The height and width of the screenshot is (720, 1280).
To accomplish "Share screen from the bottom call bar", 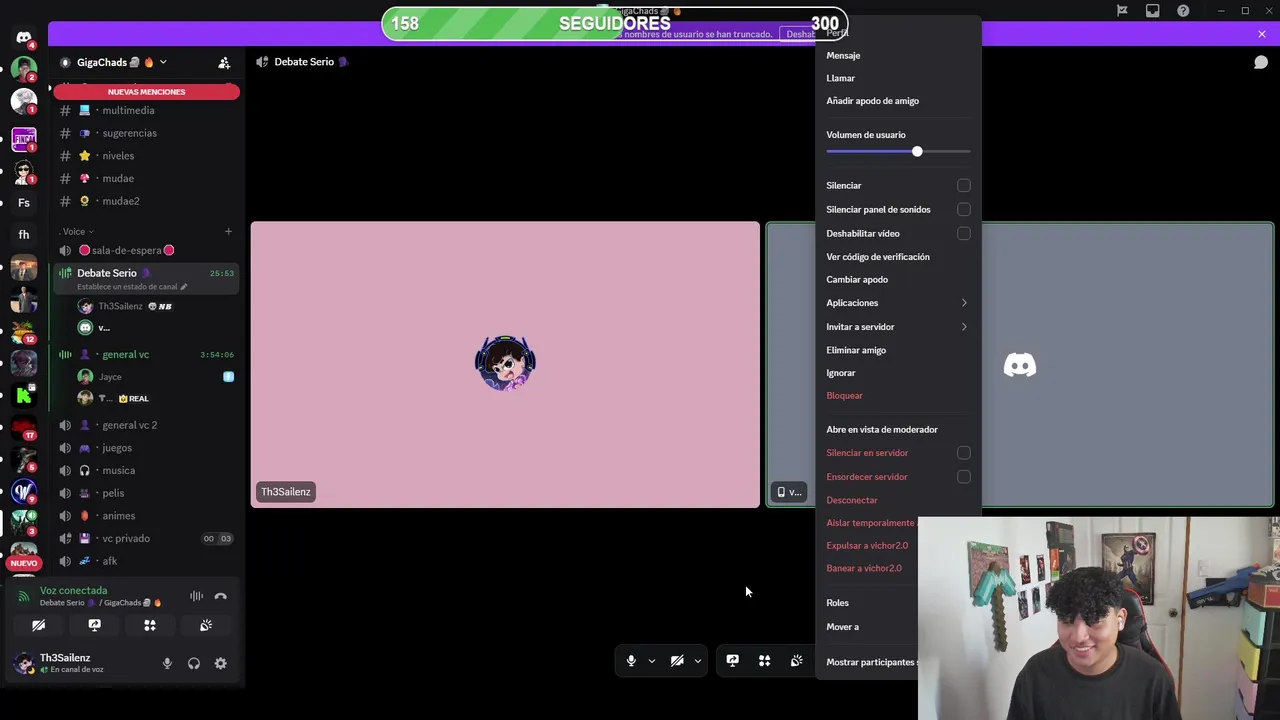I will (733, 661).
